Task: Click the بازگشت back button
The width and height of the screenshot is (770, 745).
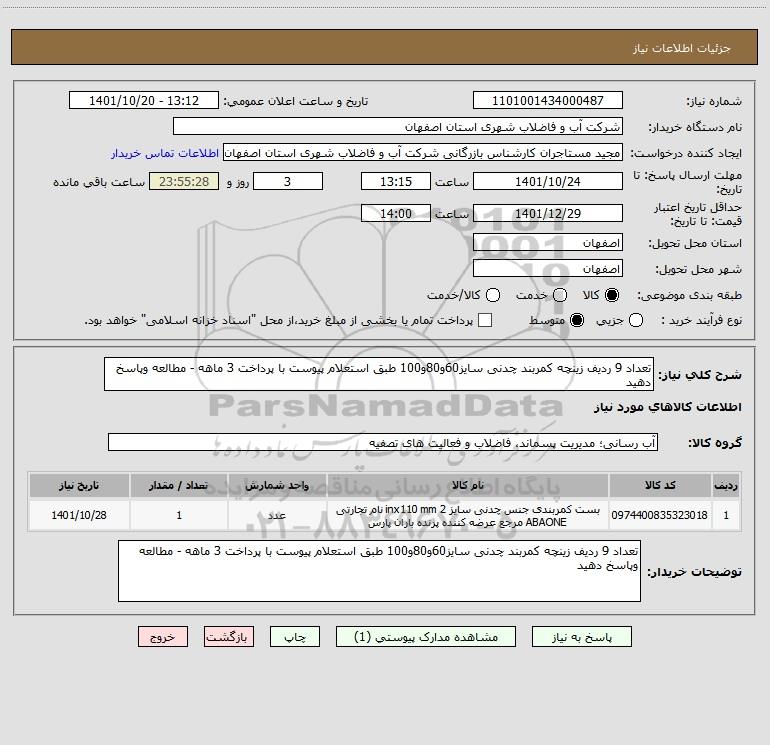Action: [x=229, y=637]
